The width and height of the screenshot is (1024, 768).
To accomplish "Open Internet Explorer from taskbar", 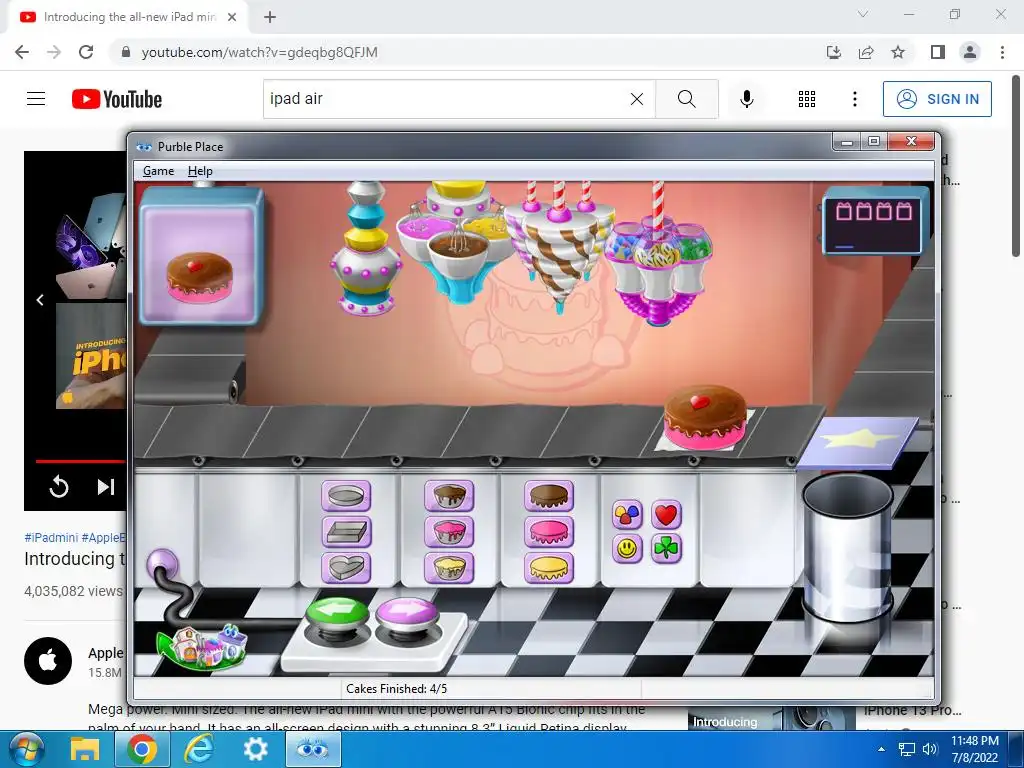I will [199, 749].
